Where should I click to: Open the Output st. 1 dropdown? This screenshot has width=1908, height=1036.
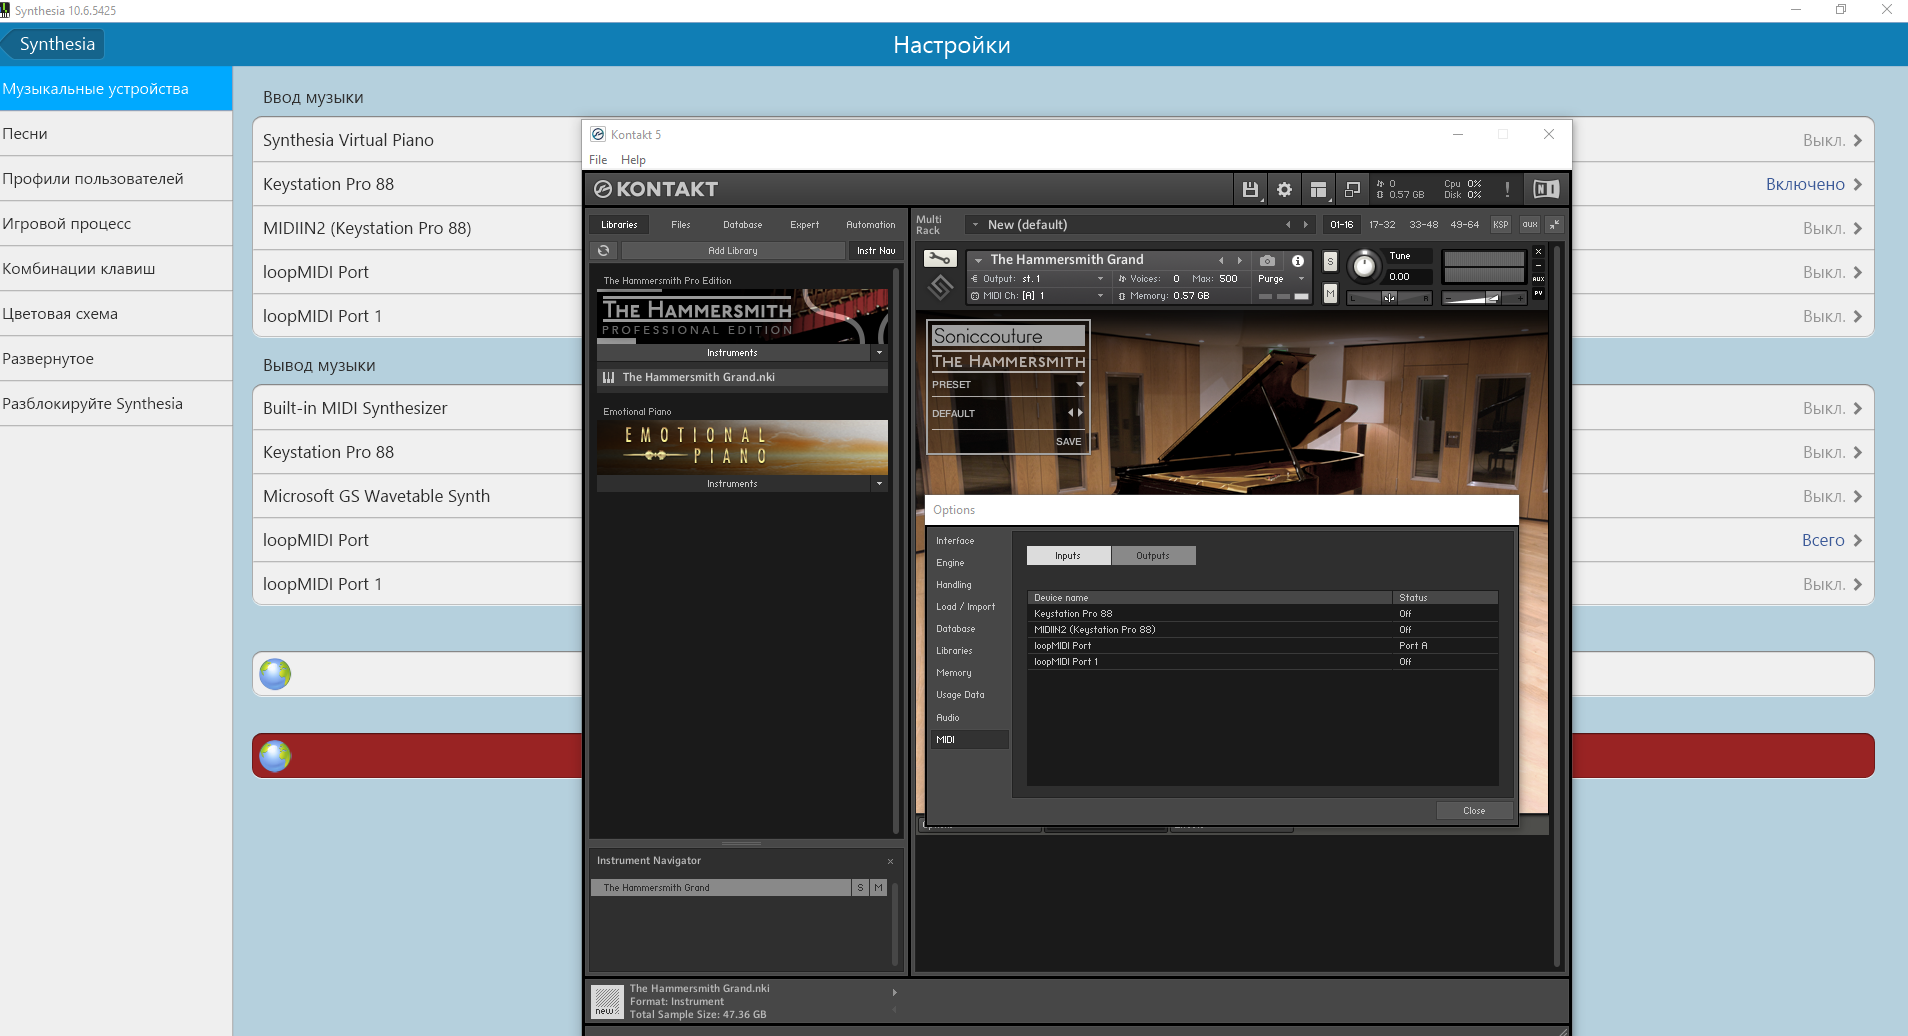click(x=1038, y=279)
